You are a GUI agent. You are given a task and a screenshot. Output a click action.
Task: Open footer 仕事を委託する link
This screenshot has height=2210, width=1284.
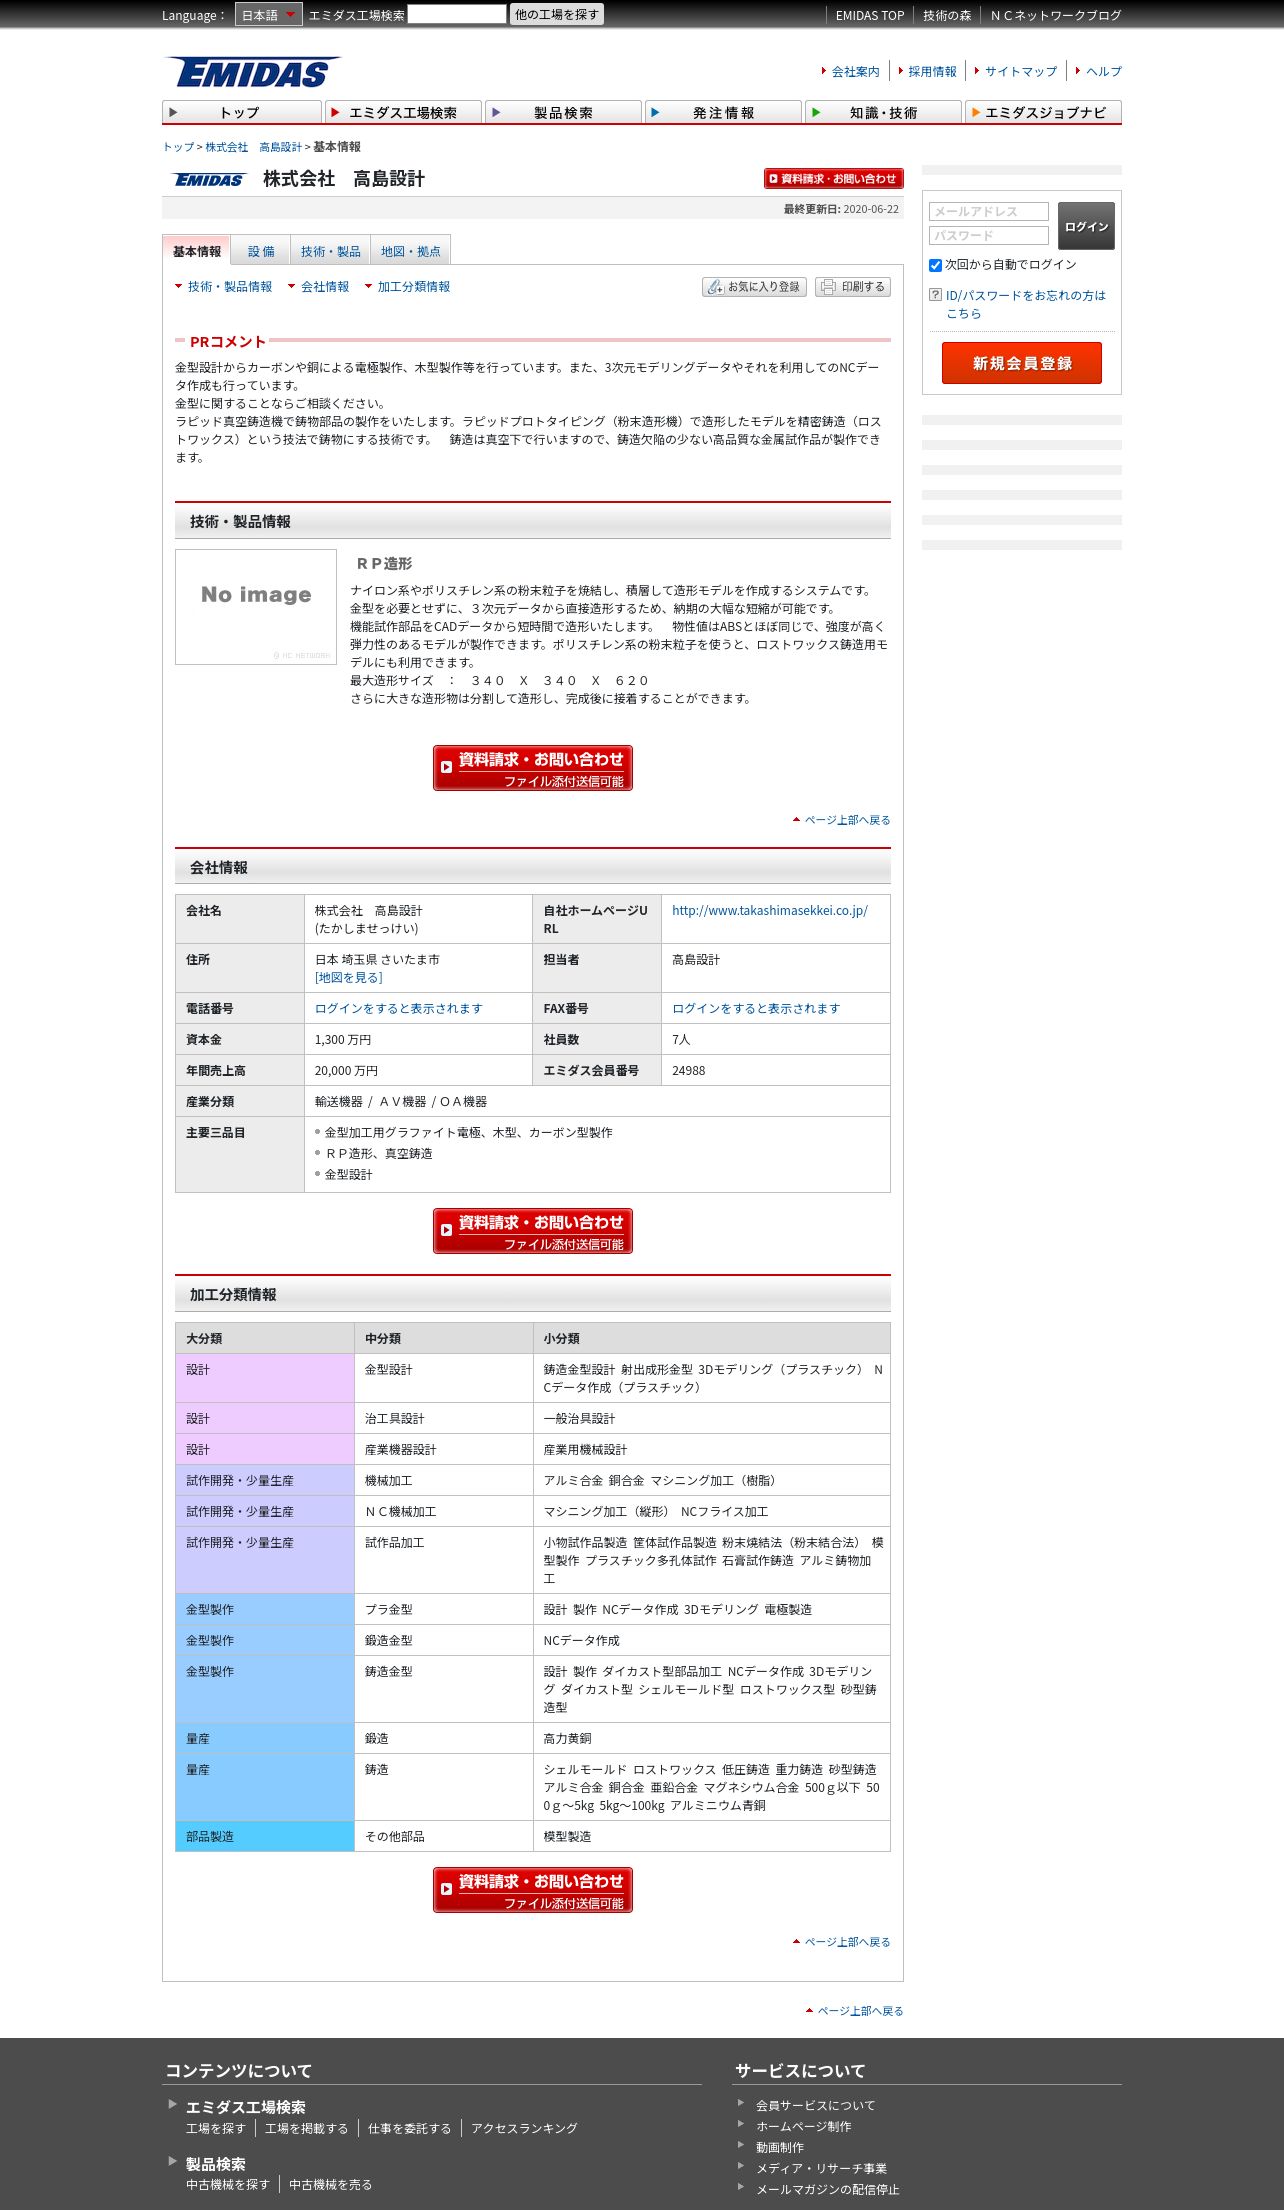pos(410,2129)
